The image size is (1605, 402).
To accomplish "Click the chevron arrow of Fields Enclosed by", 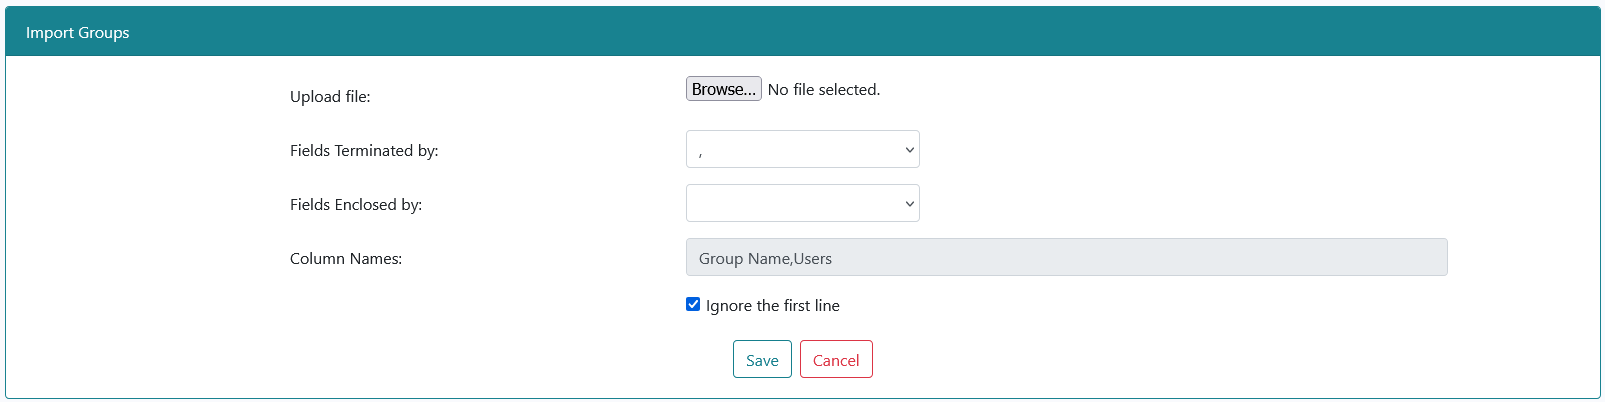I will (909, 204).
